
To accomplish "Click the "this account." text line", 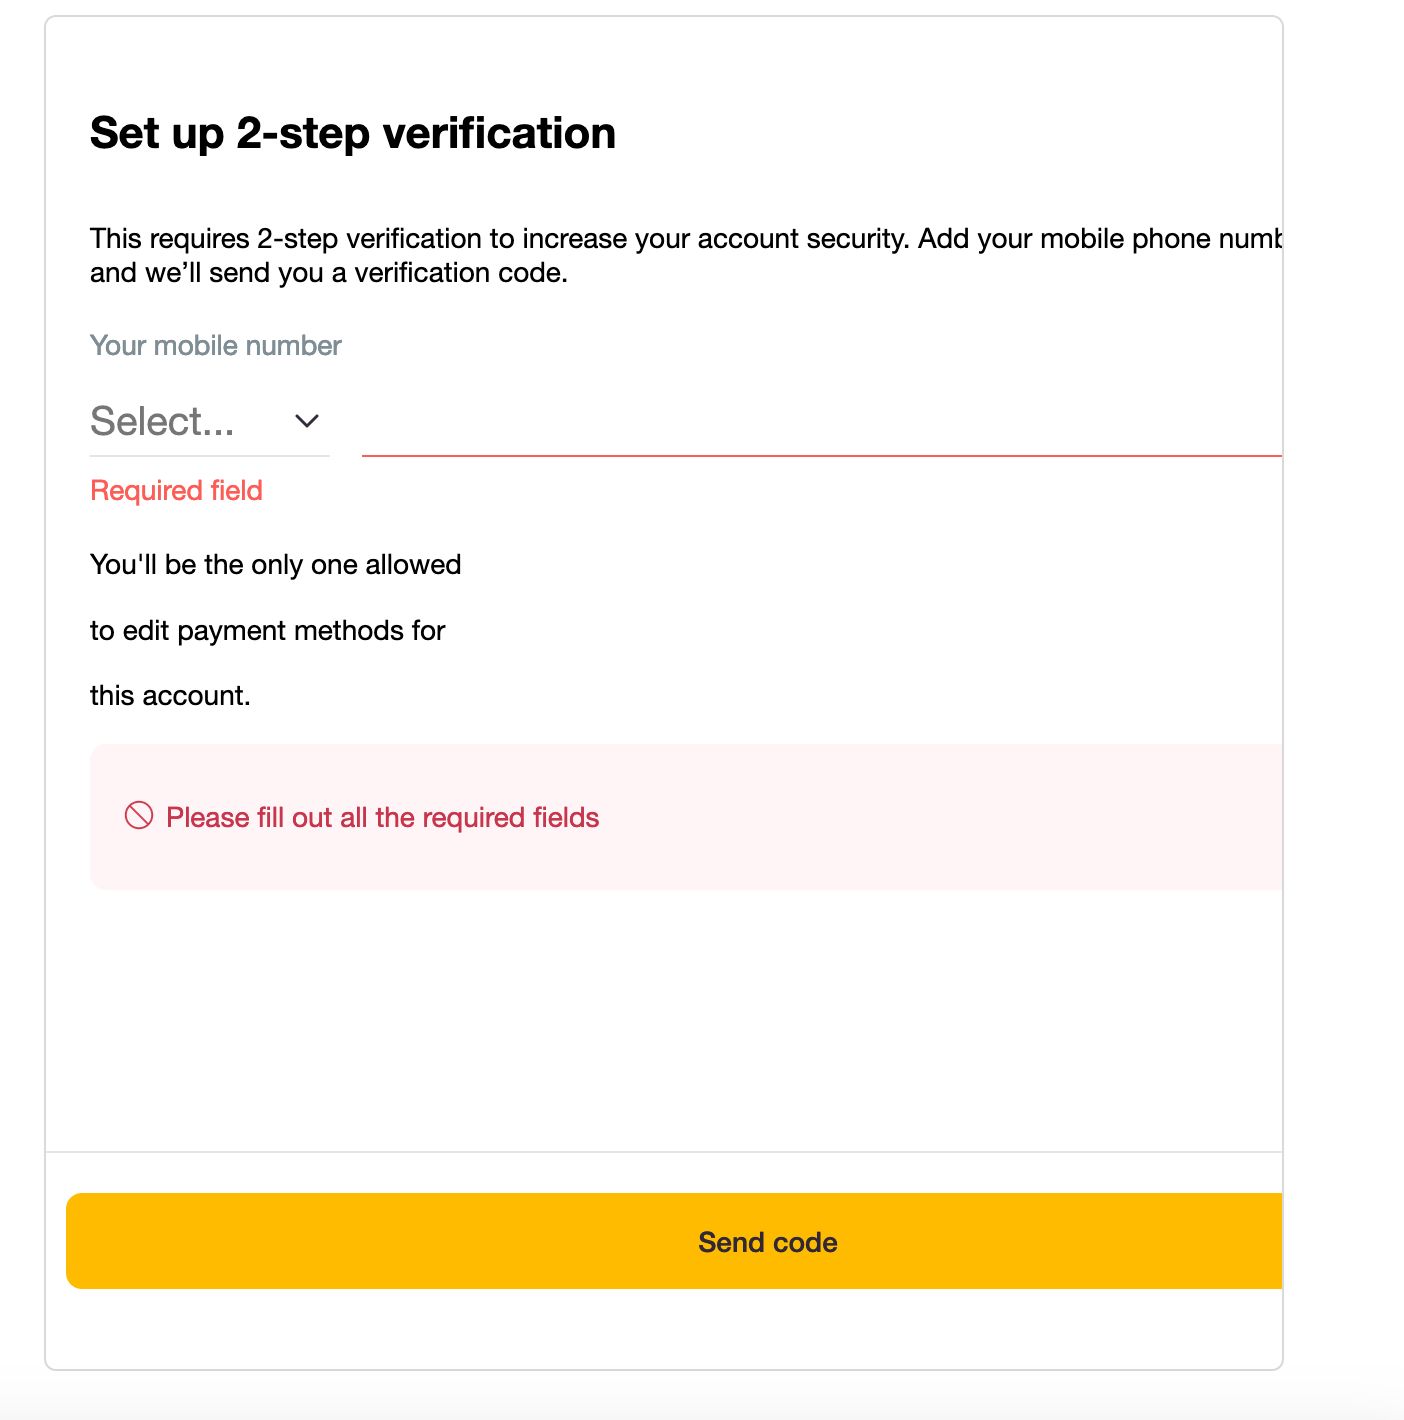I will coord(170,696).
